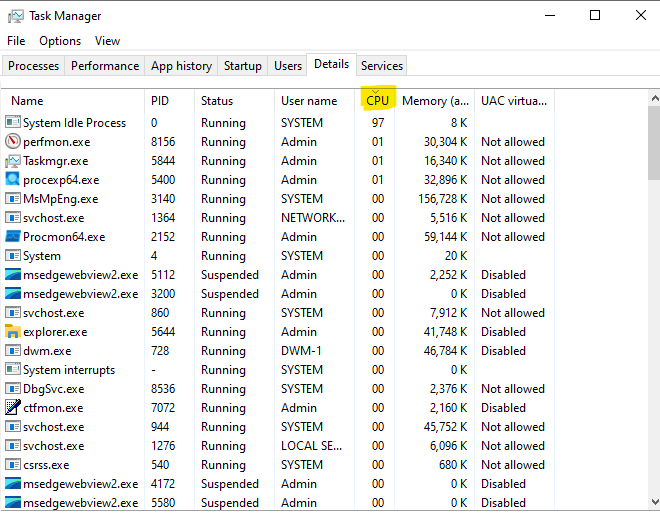
Task: Switch to the Startup tab
Action: [x=242, y=66]
